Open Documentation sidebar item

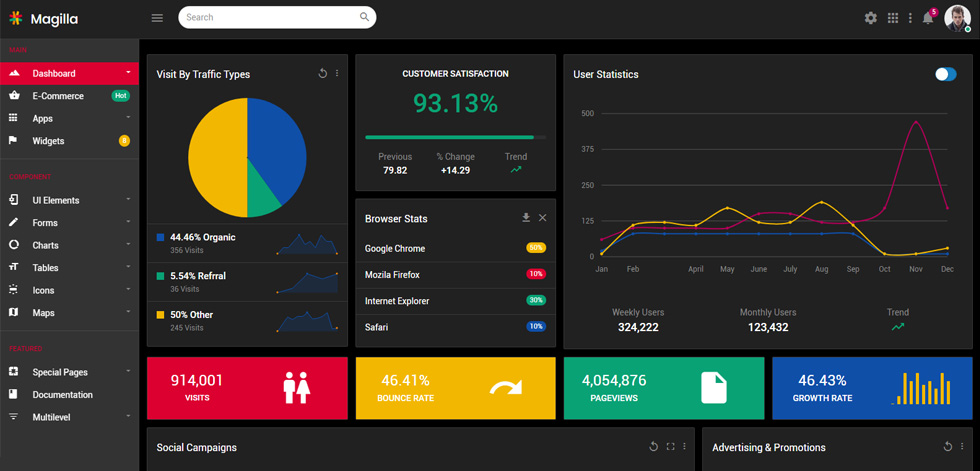69,395
